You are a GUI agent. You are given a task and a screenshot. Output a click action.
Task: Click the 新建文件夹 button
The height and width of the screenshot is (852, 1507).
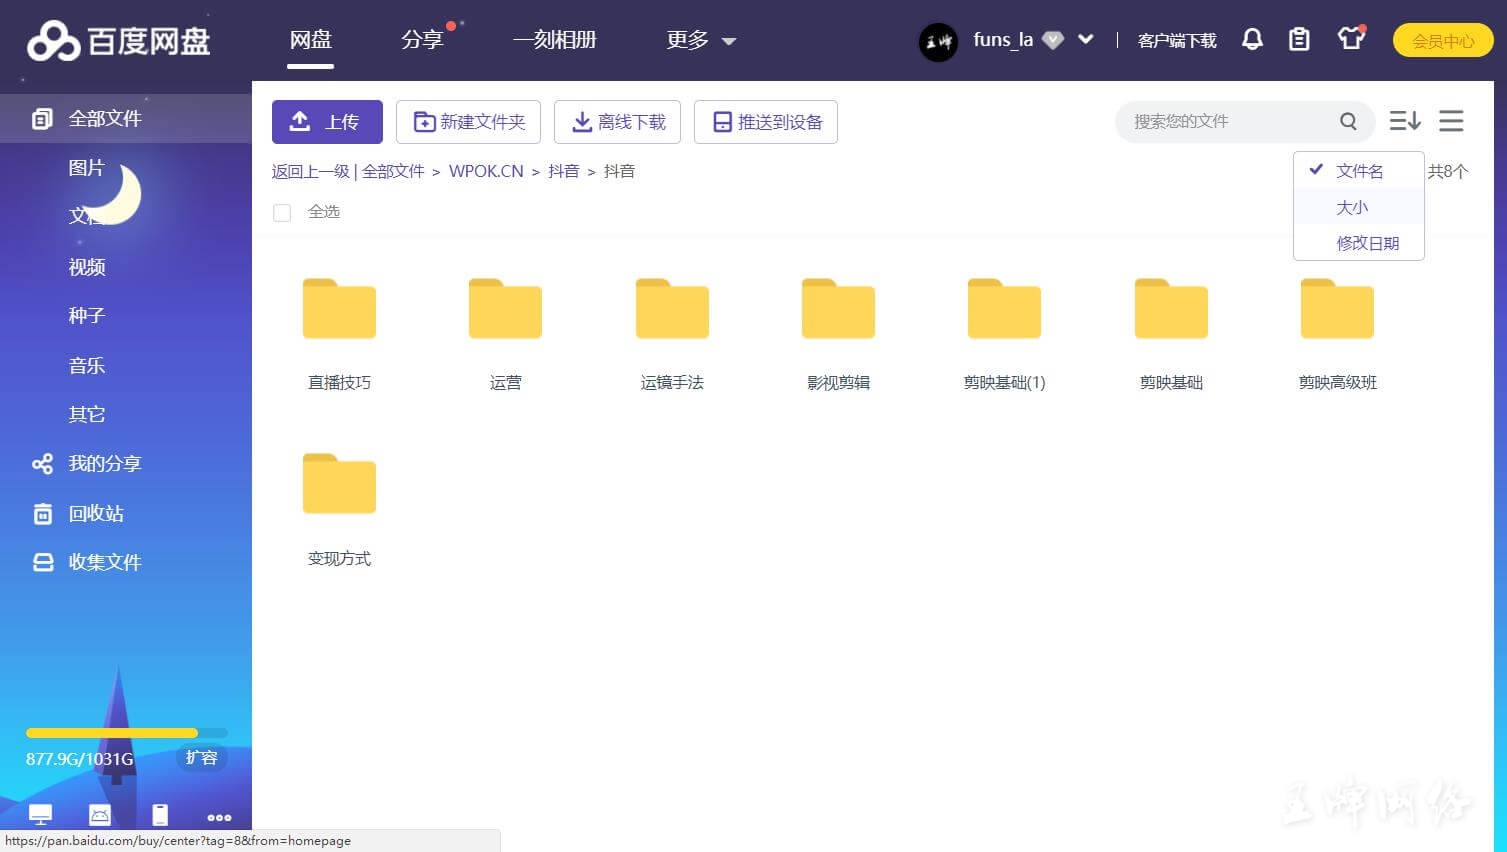click(468, 122)
